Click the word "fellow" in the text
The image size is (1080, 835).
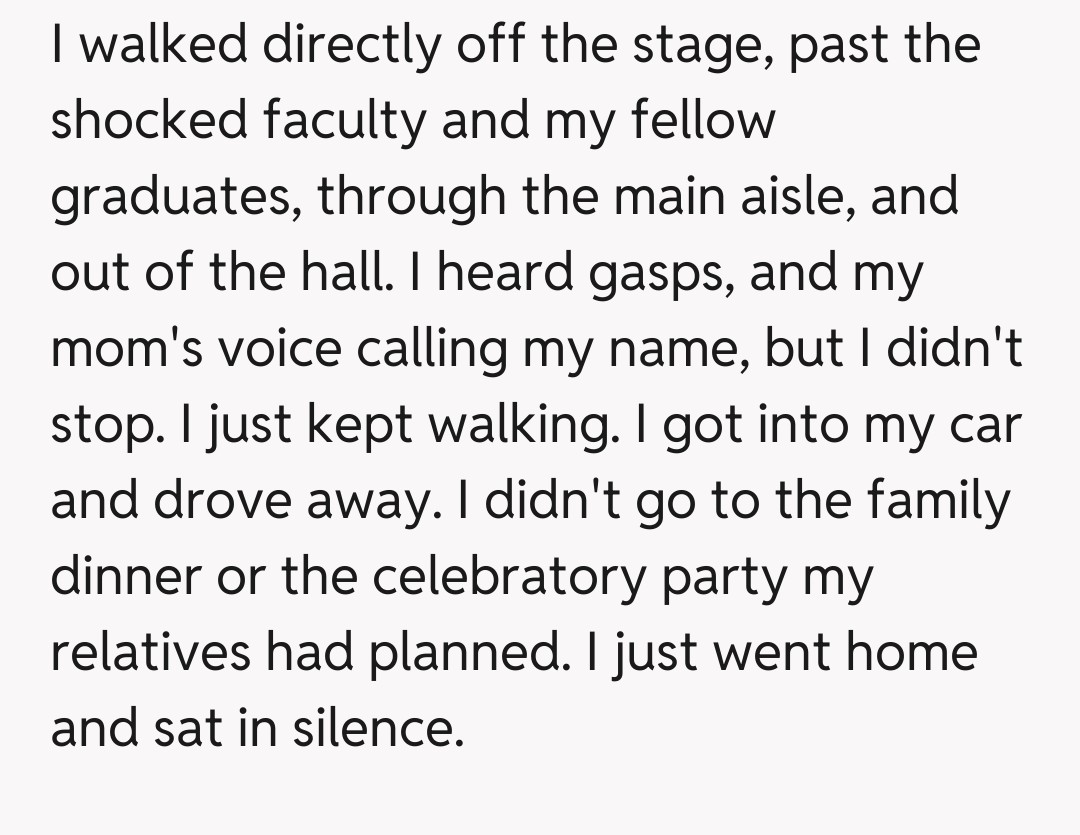point(705,122)
